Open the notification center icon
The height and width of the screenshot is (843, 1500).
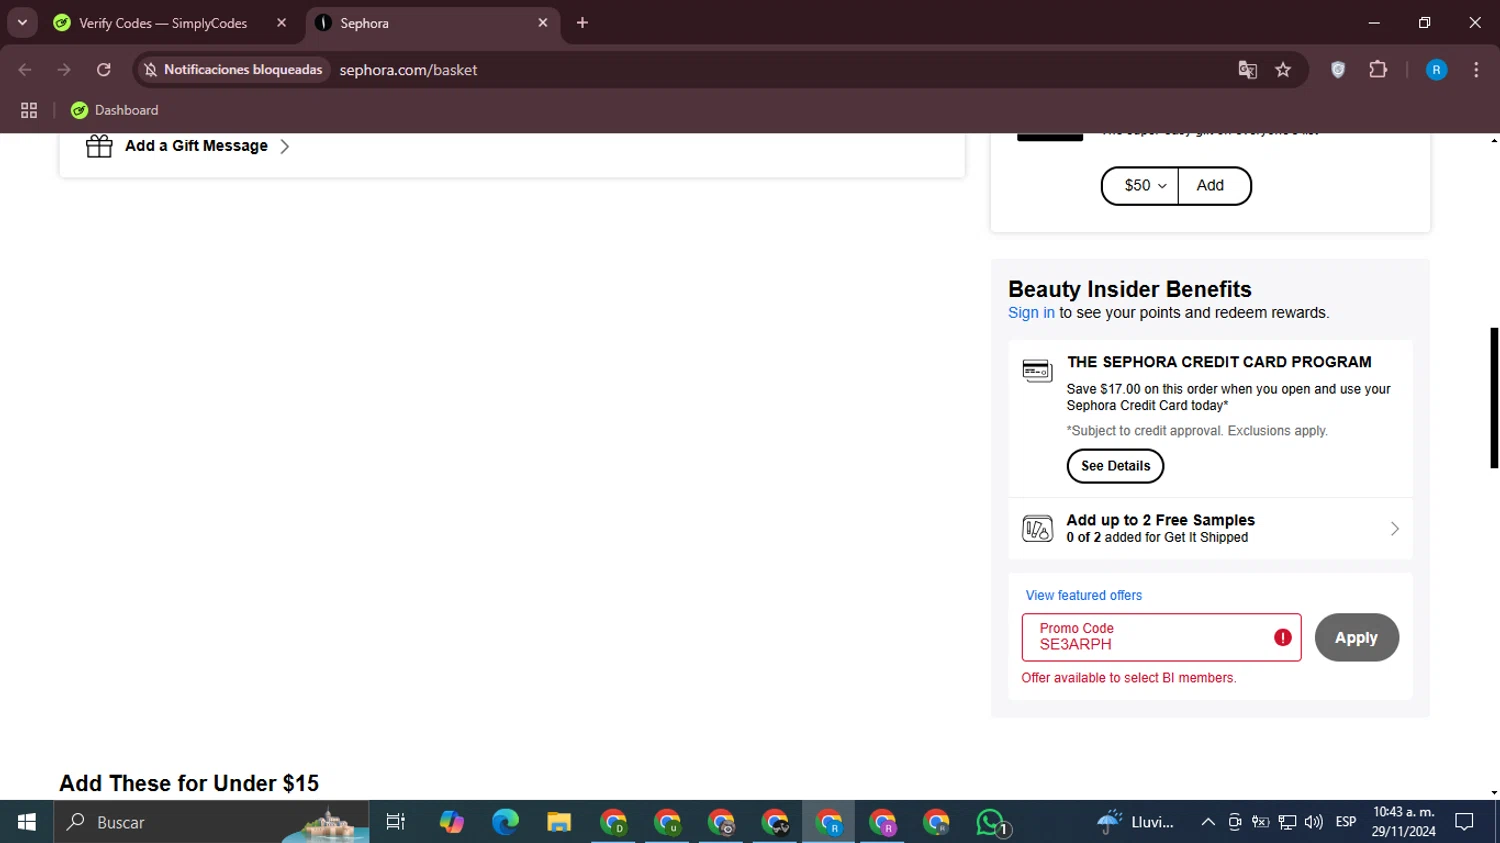[x=1465, y=822]
